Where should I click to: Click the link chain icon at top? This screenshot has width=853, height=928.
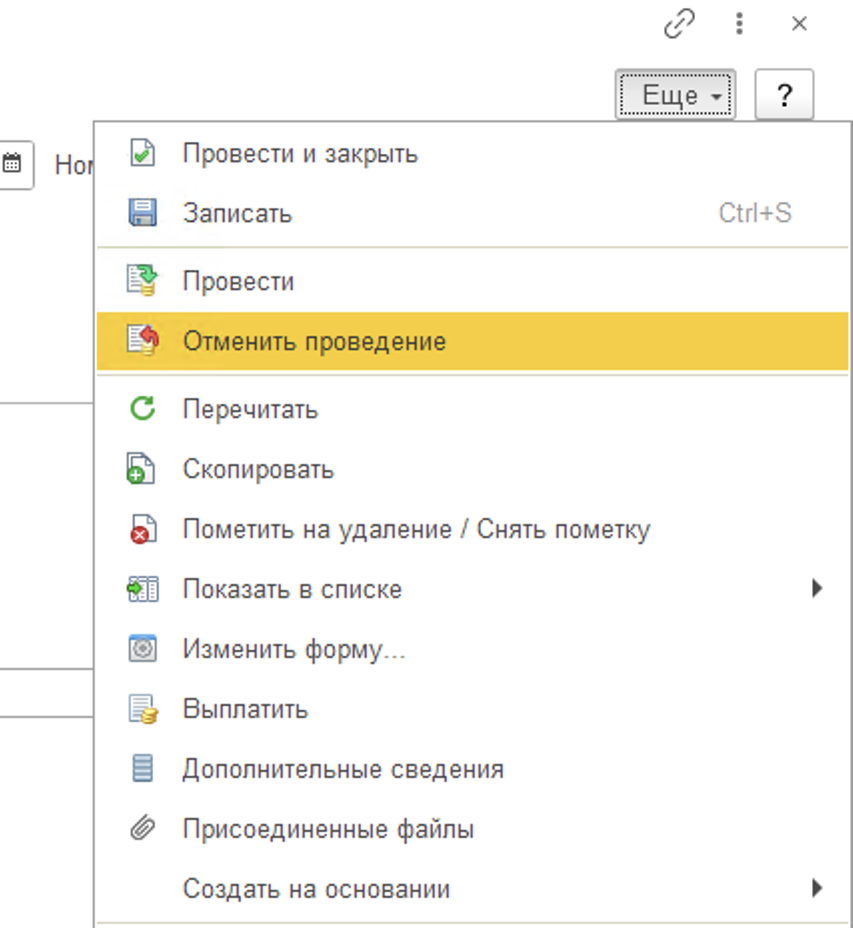pos(679,24)
